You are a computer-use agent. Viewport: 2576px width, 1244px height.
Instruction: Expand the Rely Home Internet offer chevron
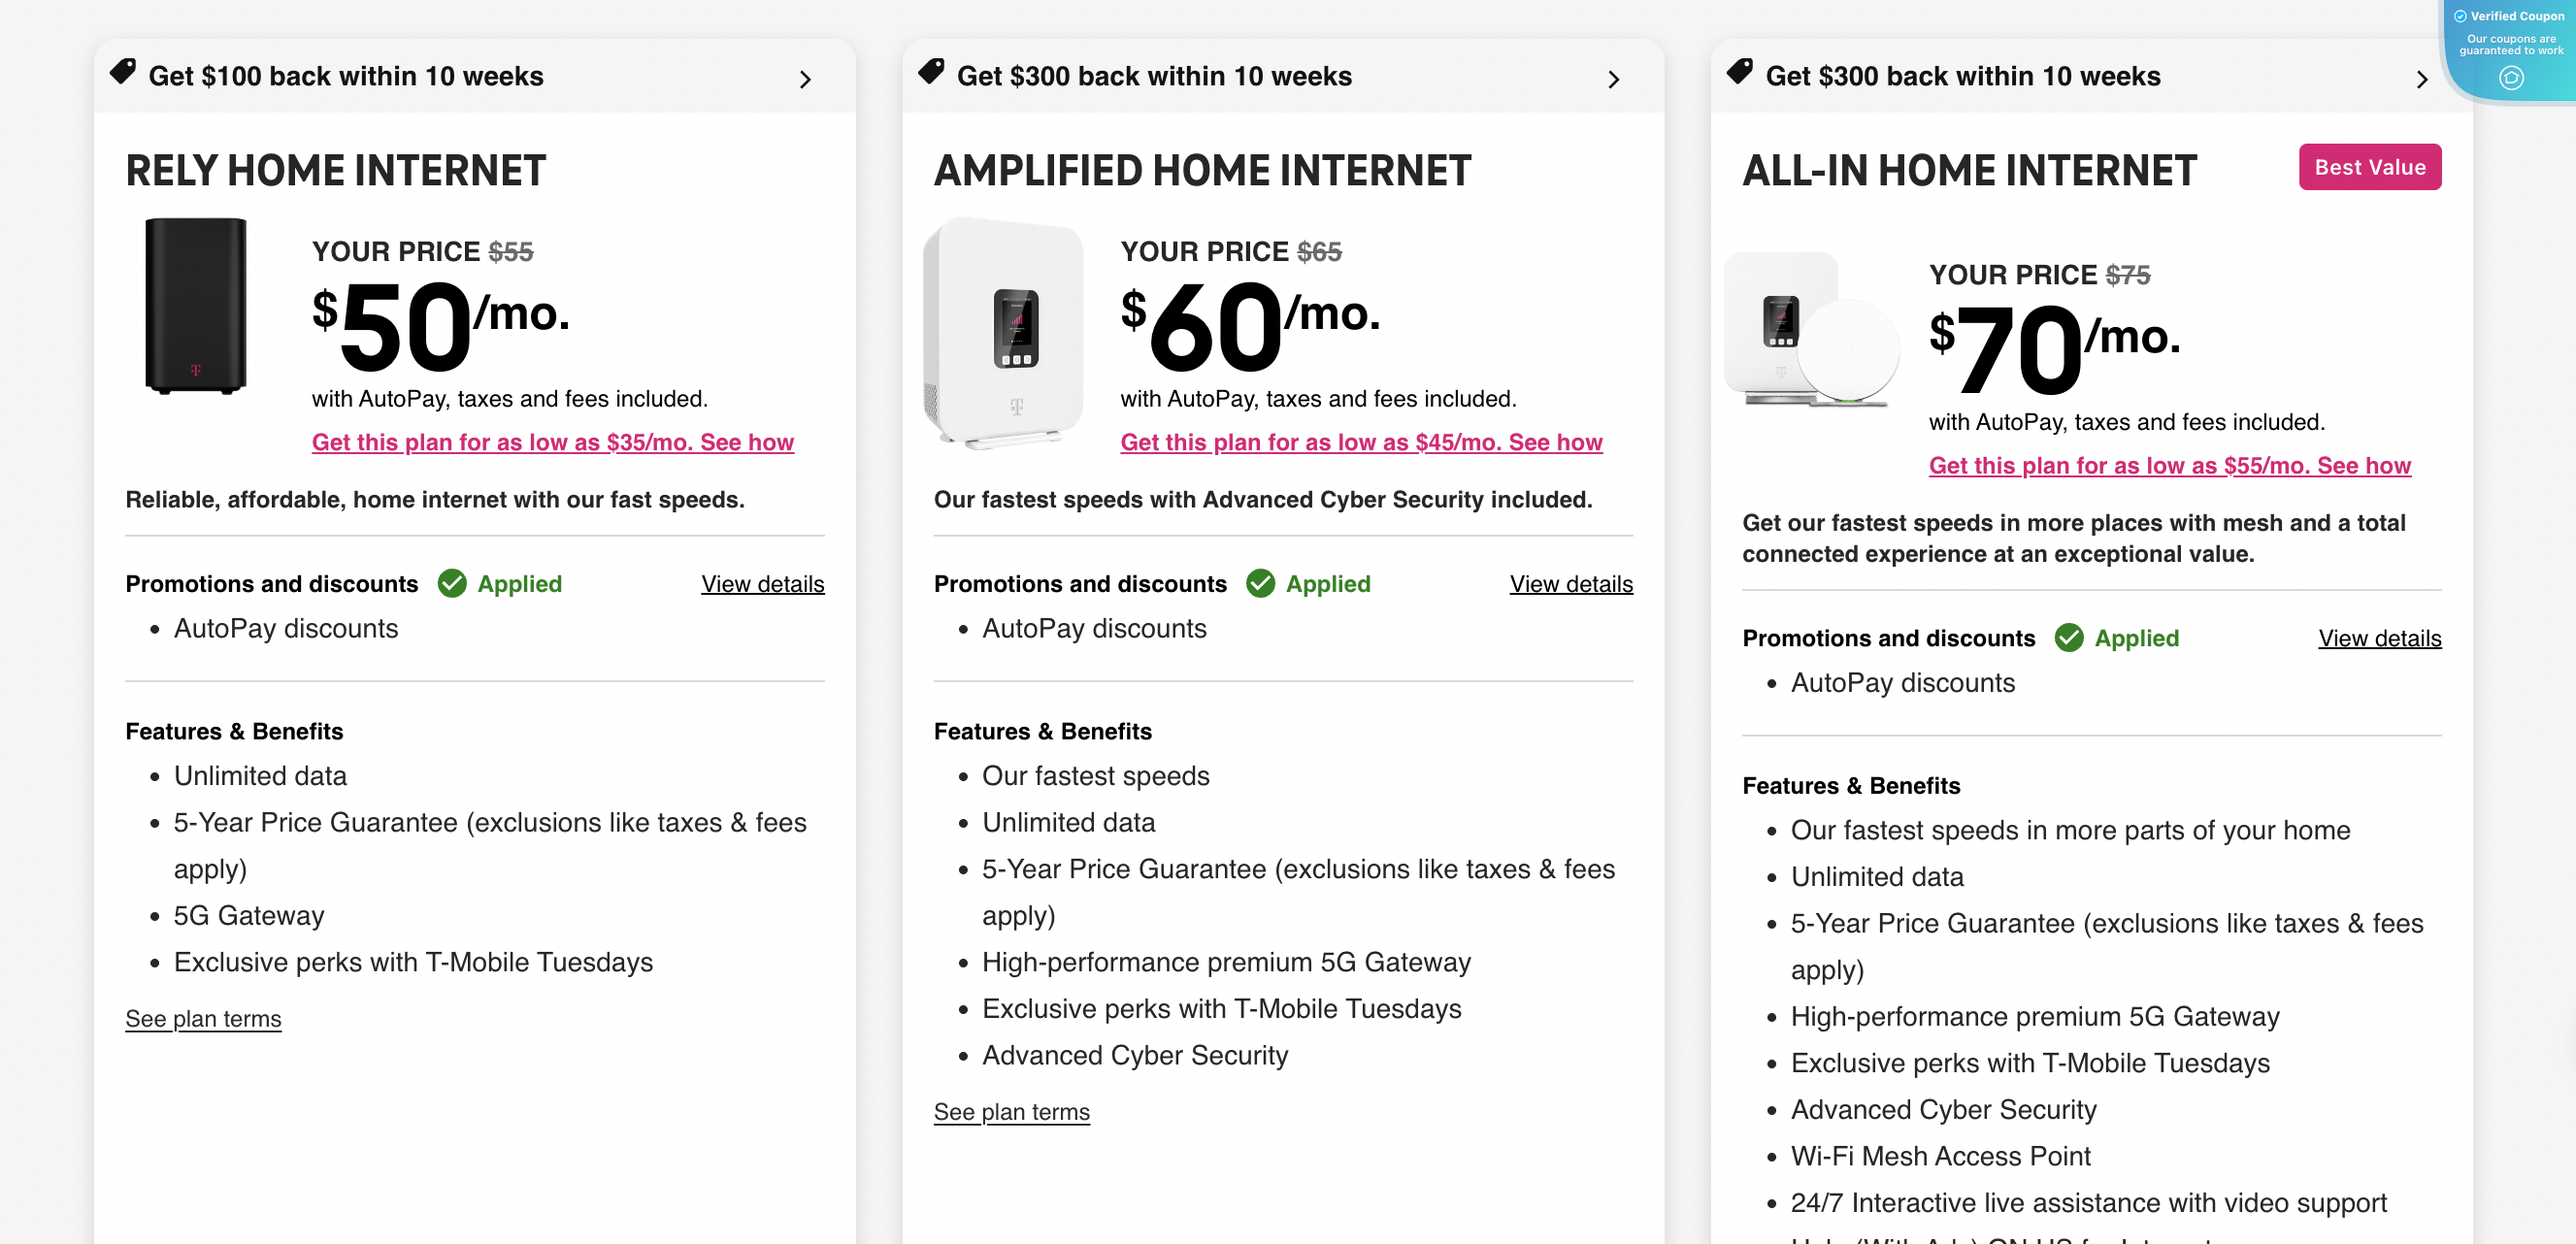806,78
